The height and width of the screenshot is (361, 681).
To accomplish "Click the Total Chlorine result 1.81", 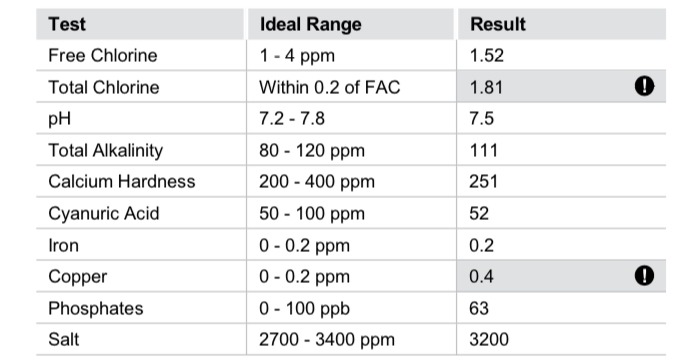I will [486, 87].
